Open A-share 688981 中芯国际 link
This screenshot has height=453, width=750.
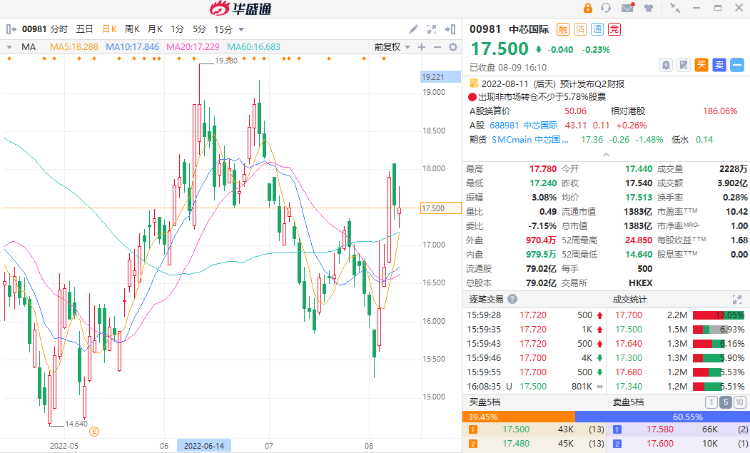click(x=523, y=125)
